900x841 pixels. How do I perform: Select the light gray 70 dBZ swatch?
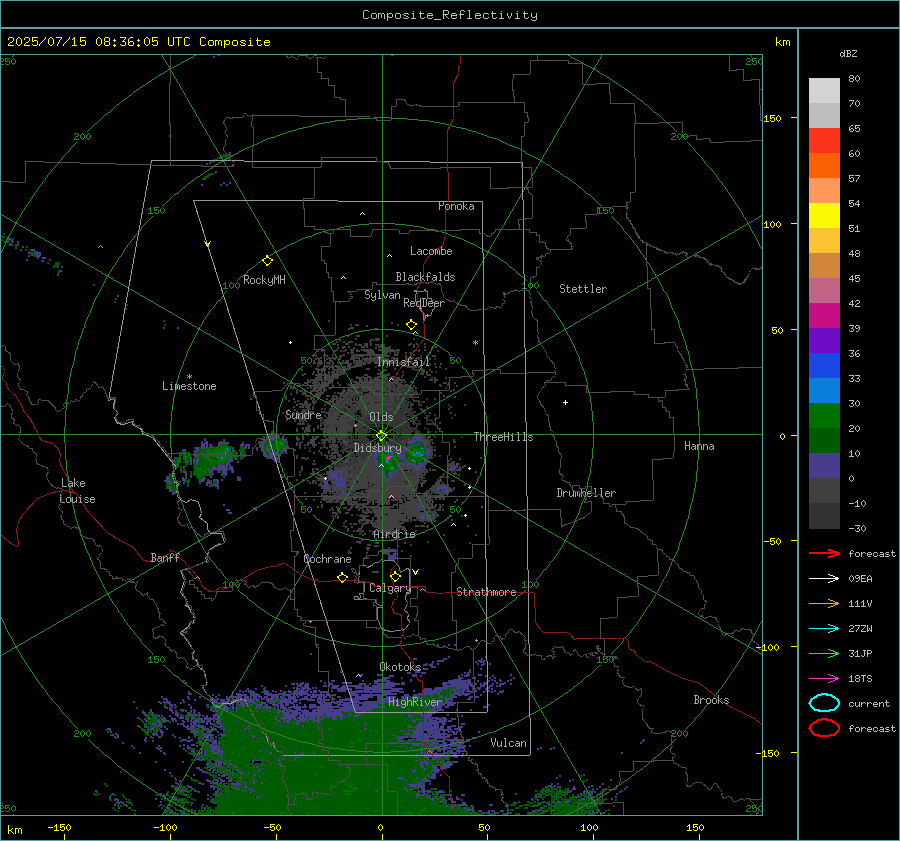824,91
